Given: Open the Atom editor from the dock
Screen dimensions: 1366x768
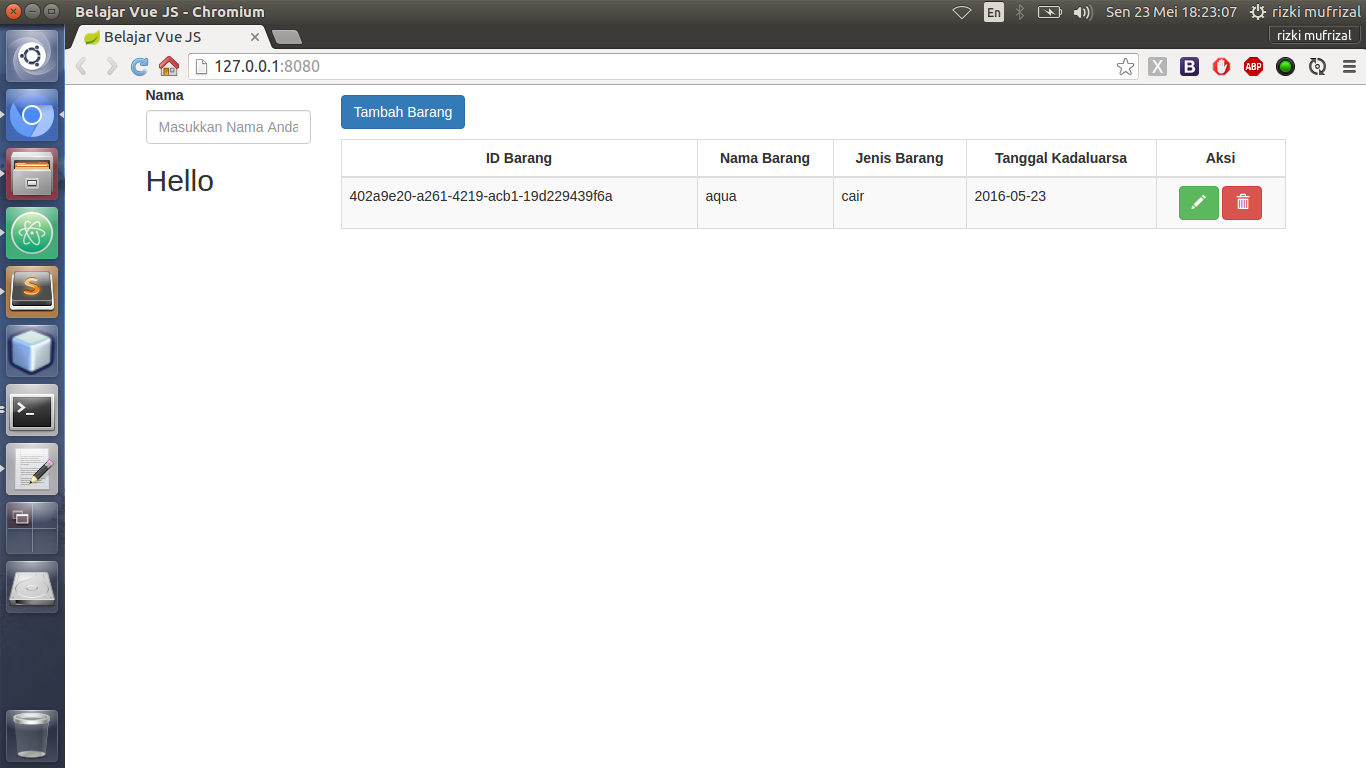Looking at the screenshot, I should tap(32, 233).
